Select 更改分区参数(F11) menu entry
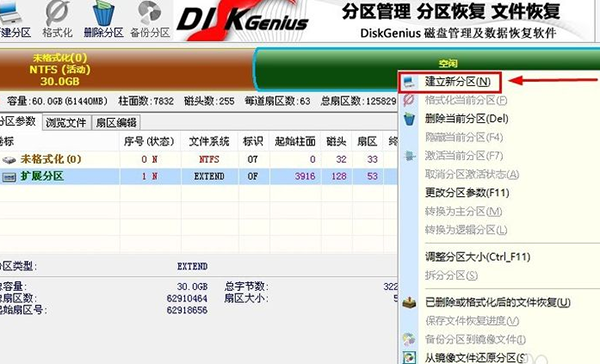Image resolution: width=600 pixels, height=364 pixels. coord(467,193)
